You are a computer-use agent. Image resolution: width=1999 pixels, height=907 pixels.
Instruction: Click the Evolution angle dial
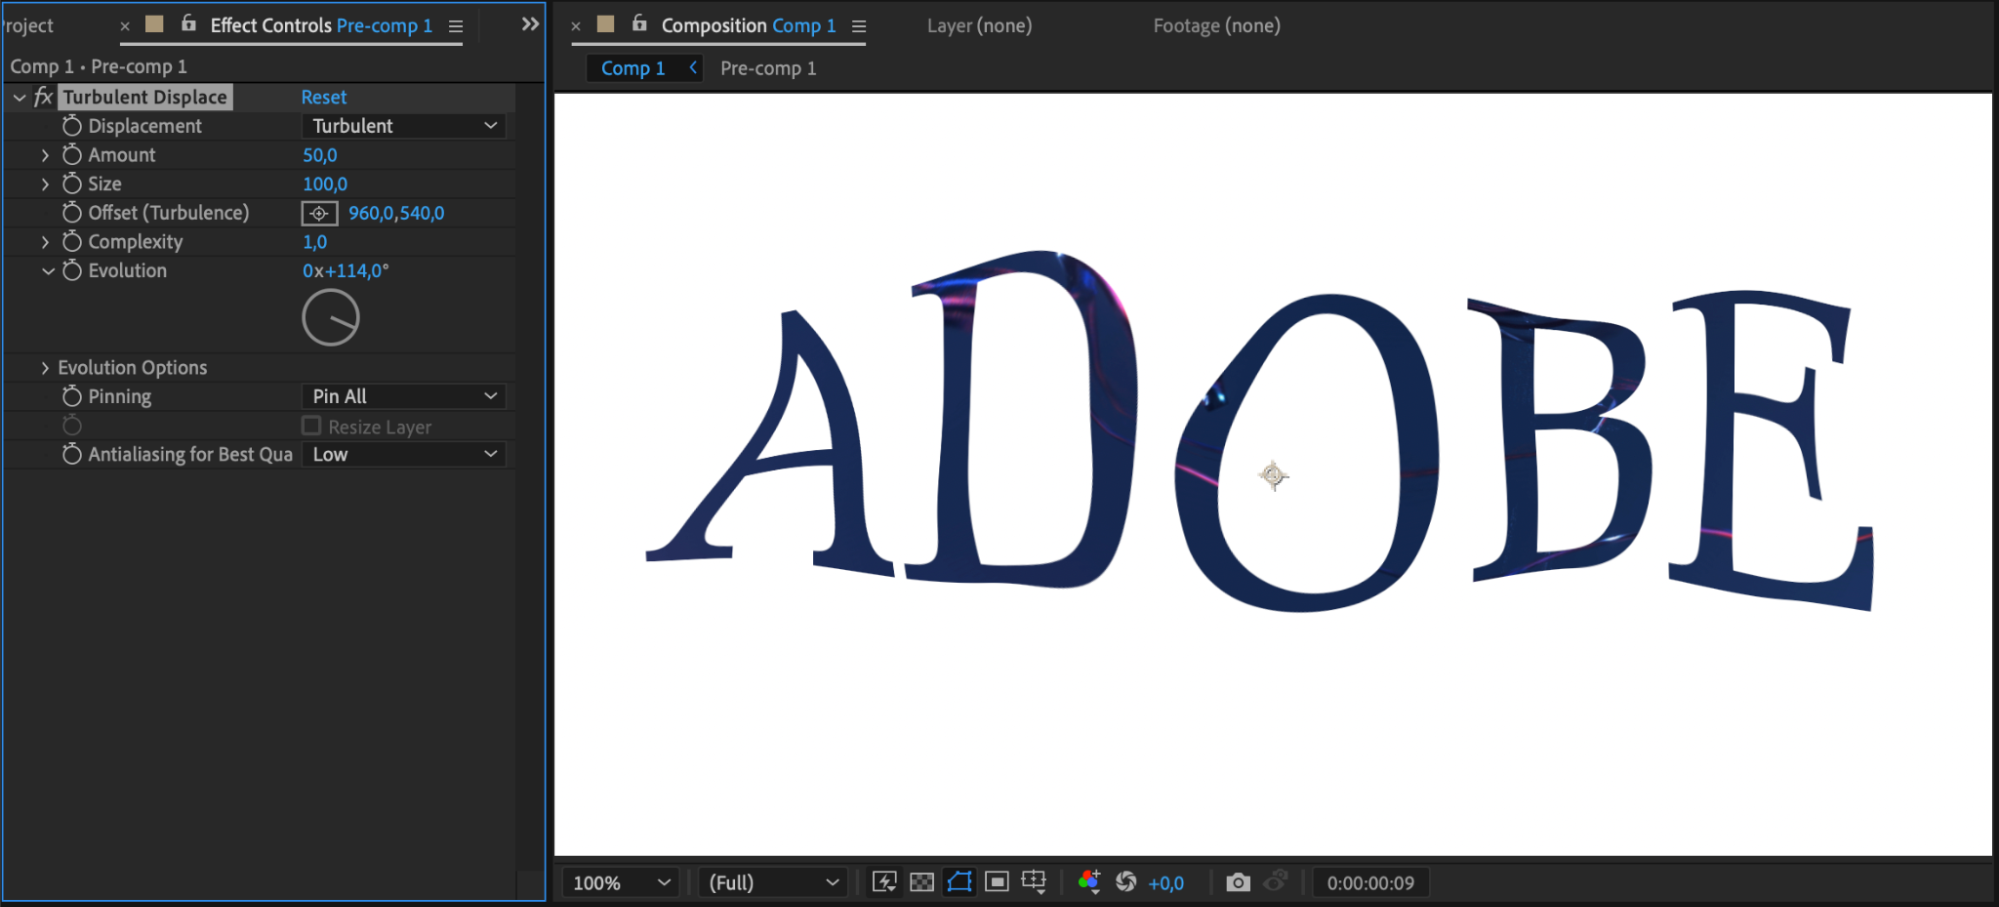[331, 318]
